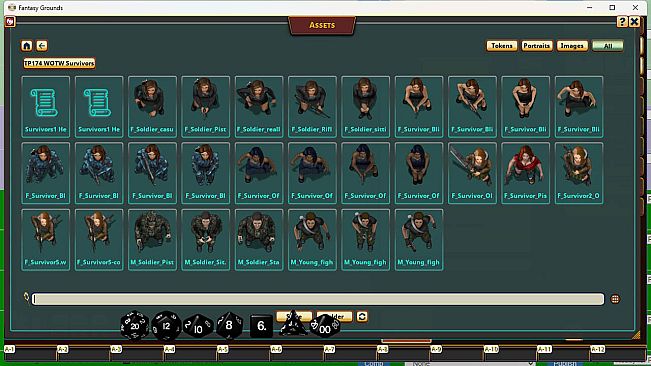This screenshot has height=366, width=651.
Task: Select the F_Survivor_Ol token
Action: coord(472,173)
